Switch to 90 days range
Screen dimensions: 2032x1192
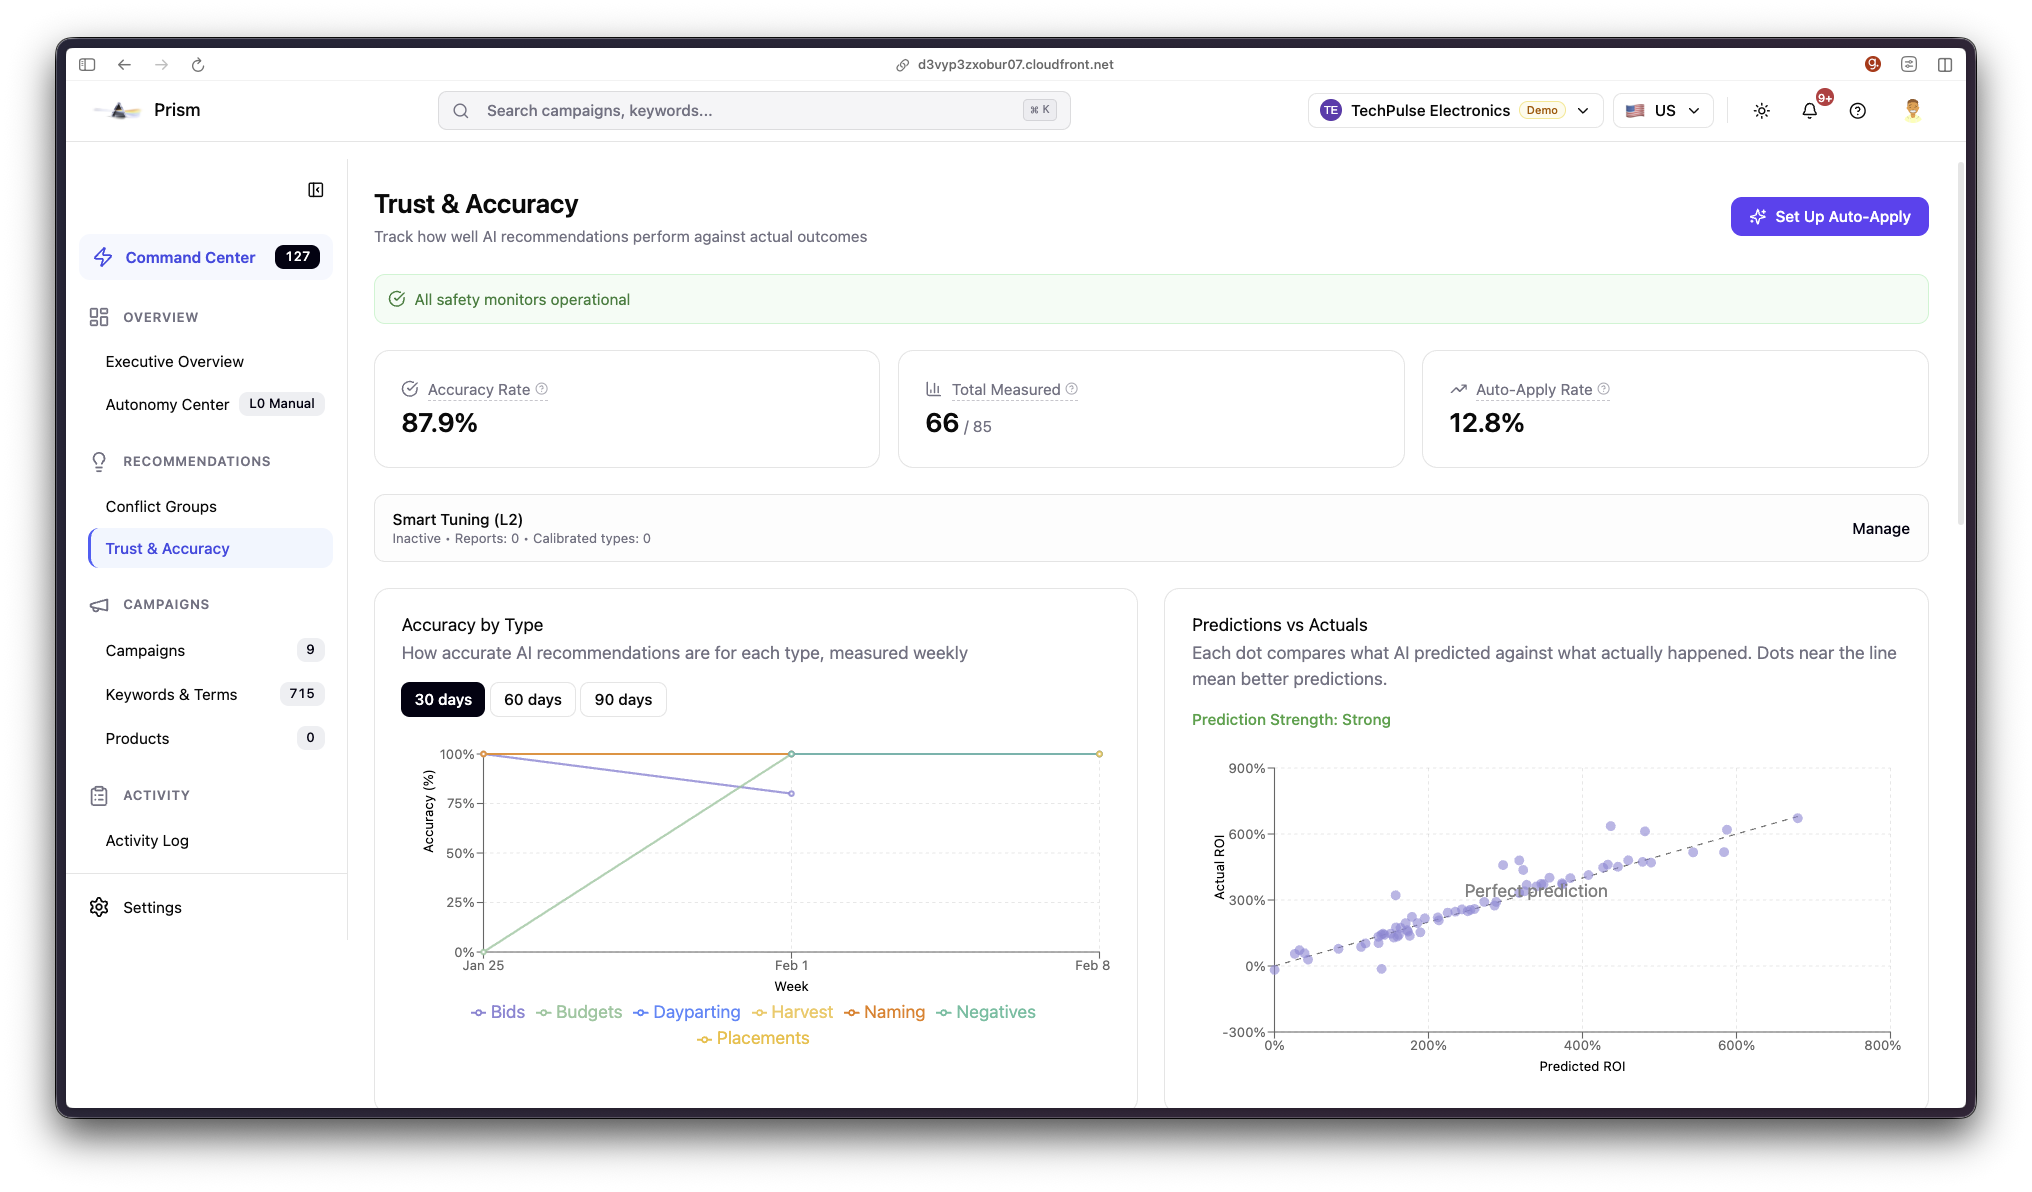point(623,699)
